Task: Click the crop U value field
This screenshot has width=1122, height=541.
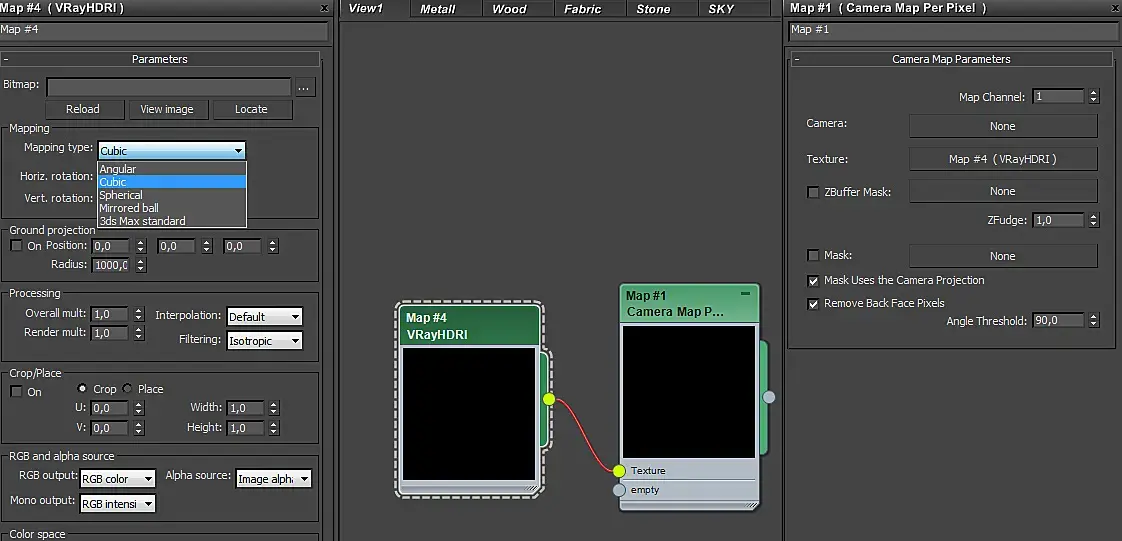Action: coord(110,408)
